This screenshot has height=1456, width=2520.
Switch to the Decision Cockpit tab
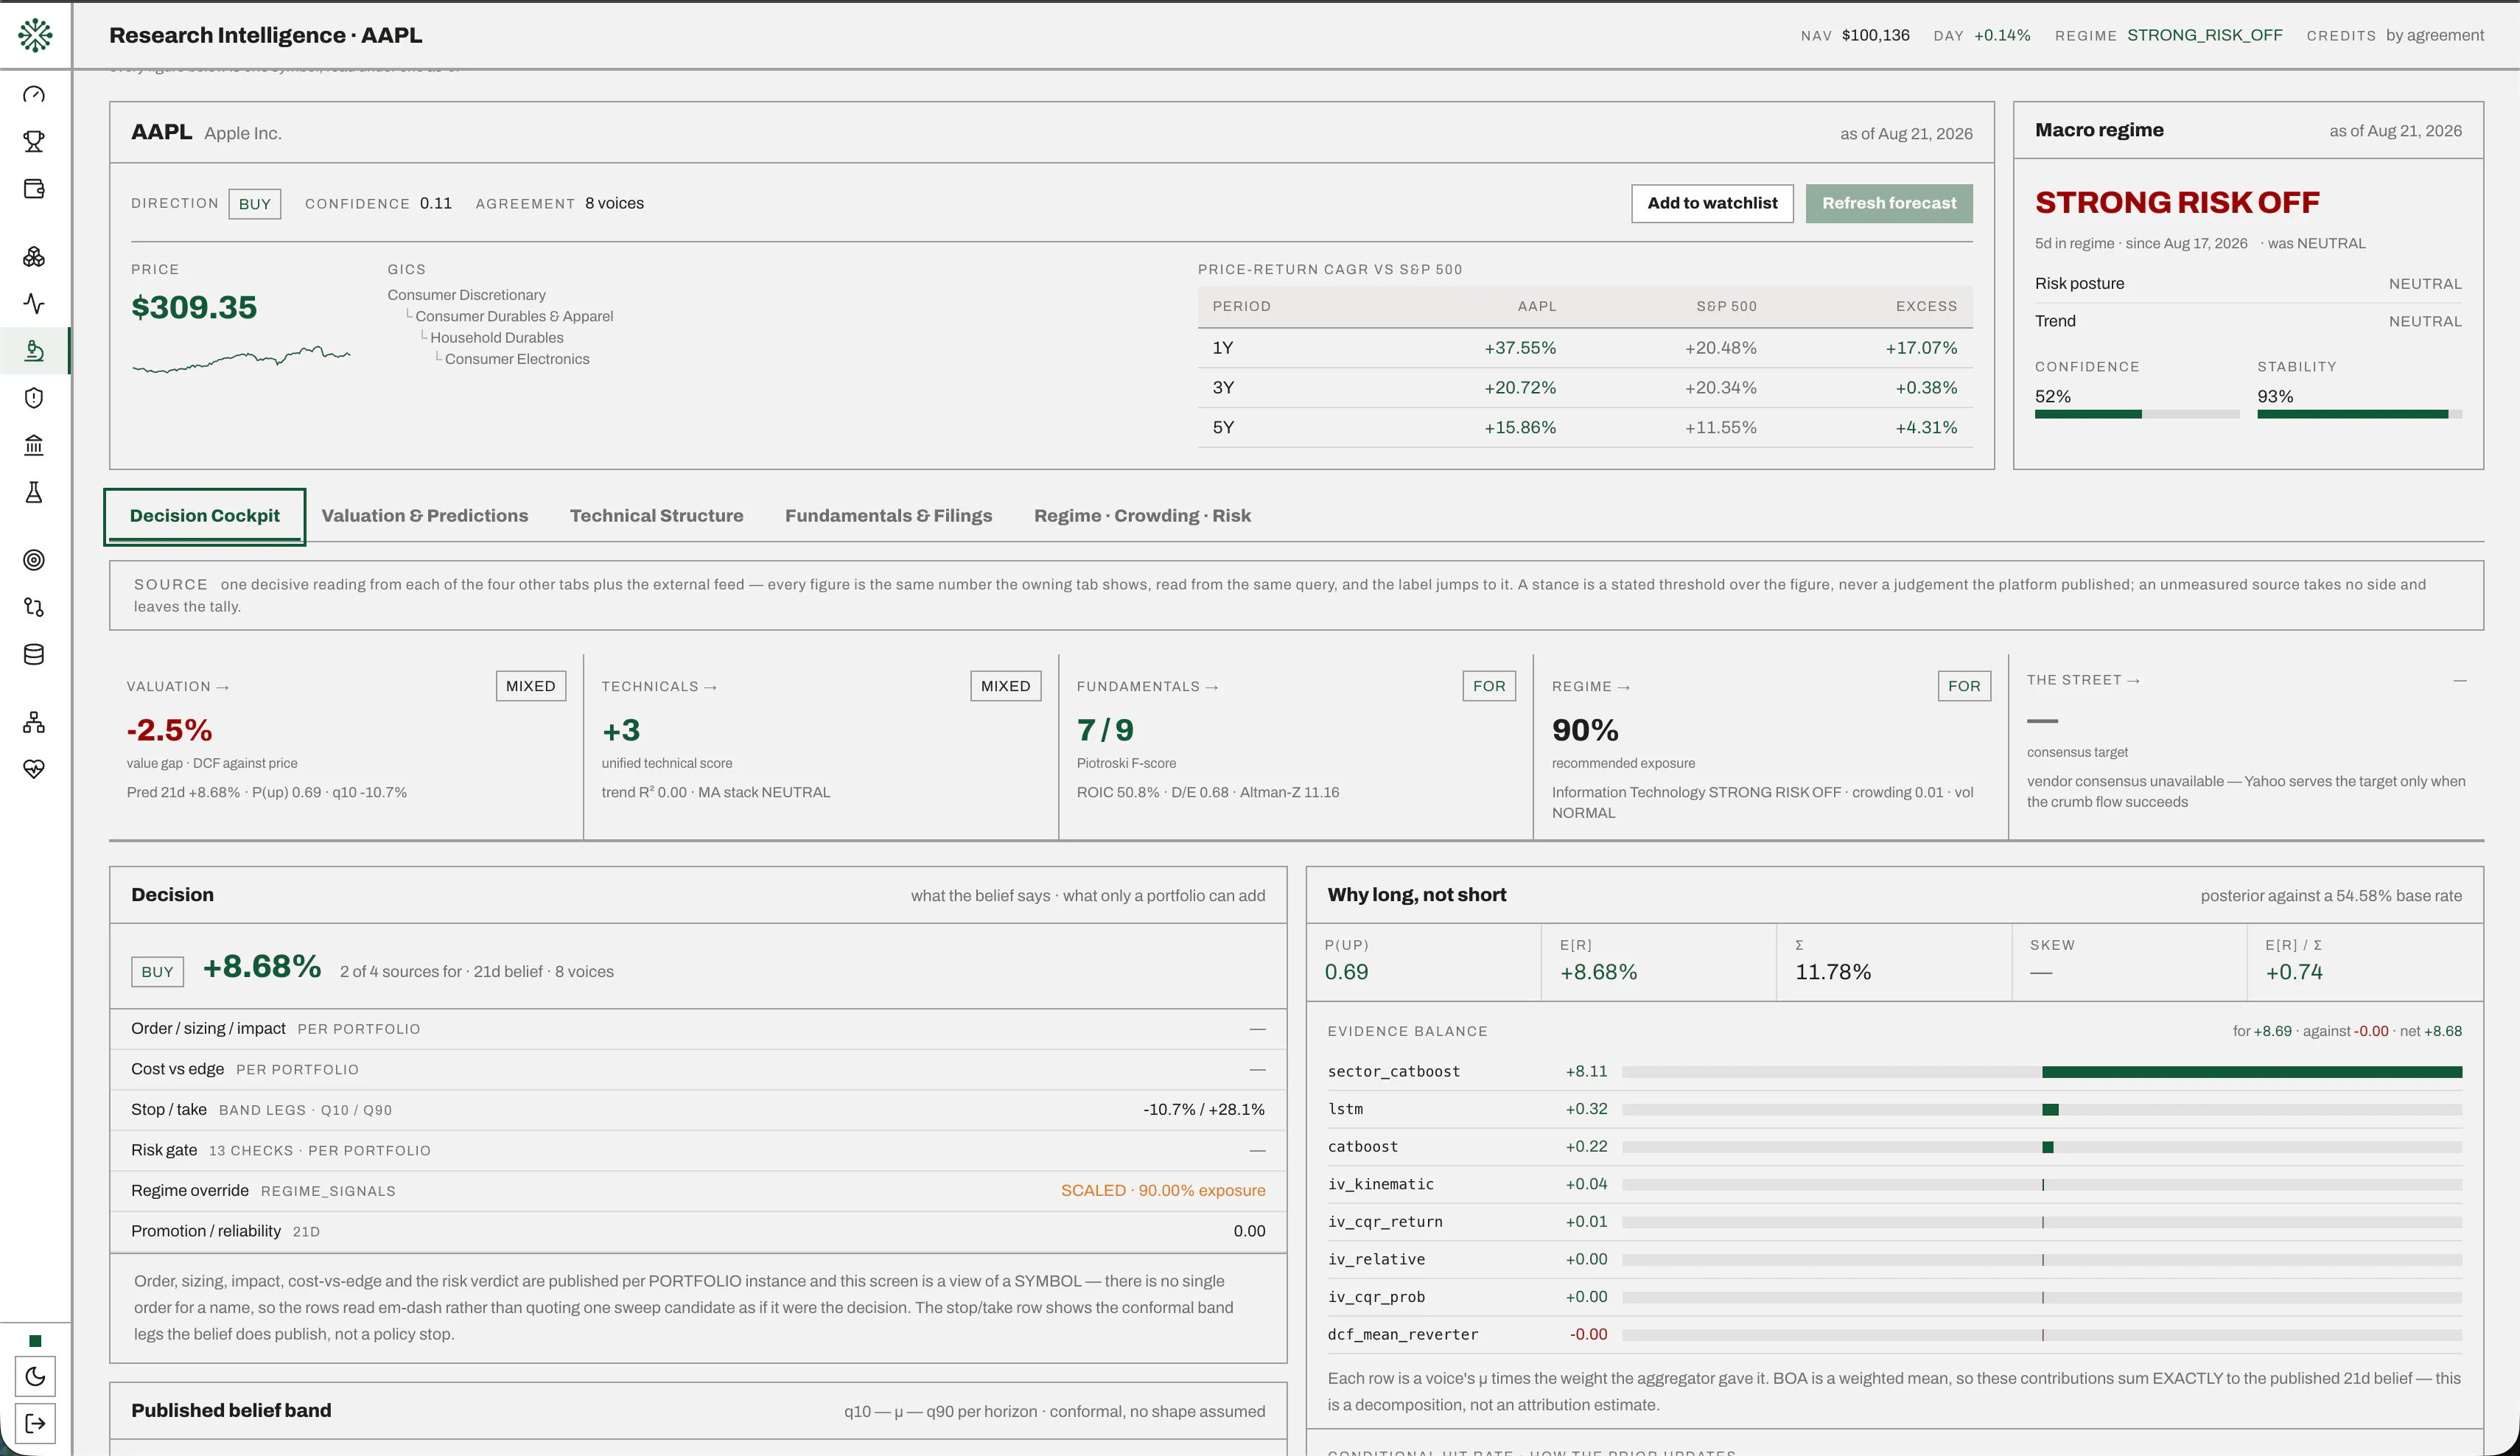[205, 516]
